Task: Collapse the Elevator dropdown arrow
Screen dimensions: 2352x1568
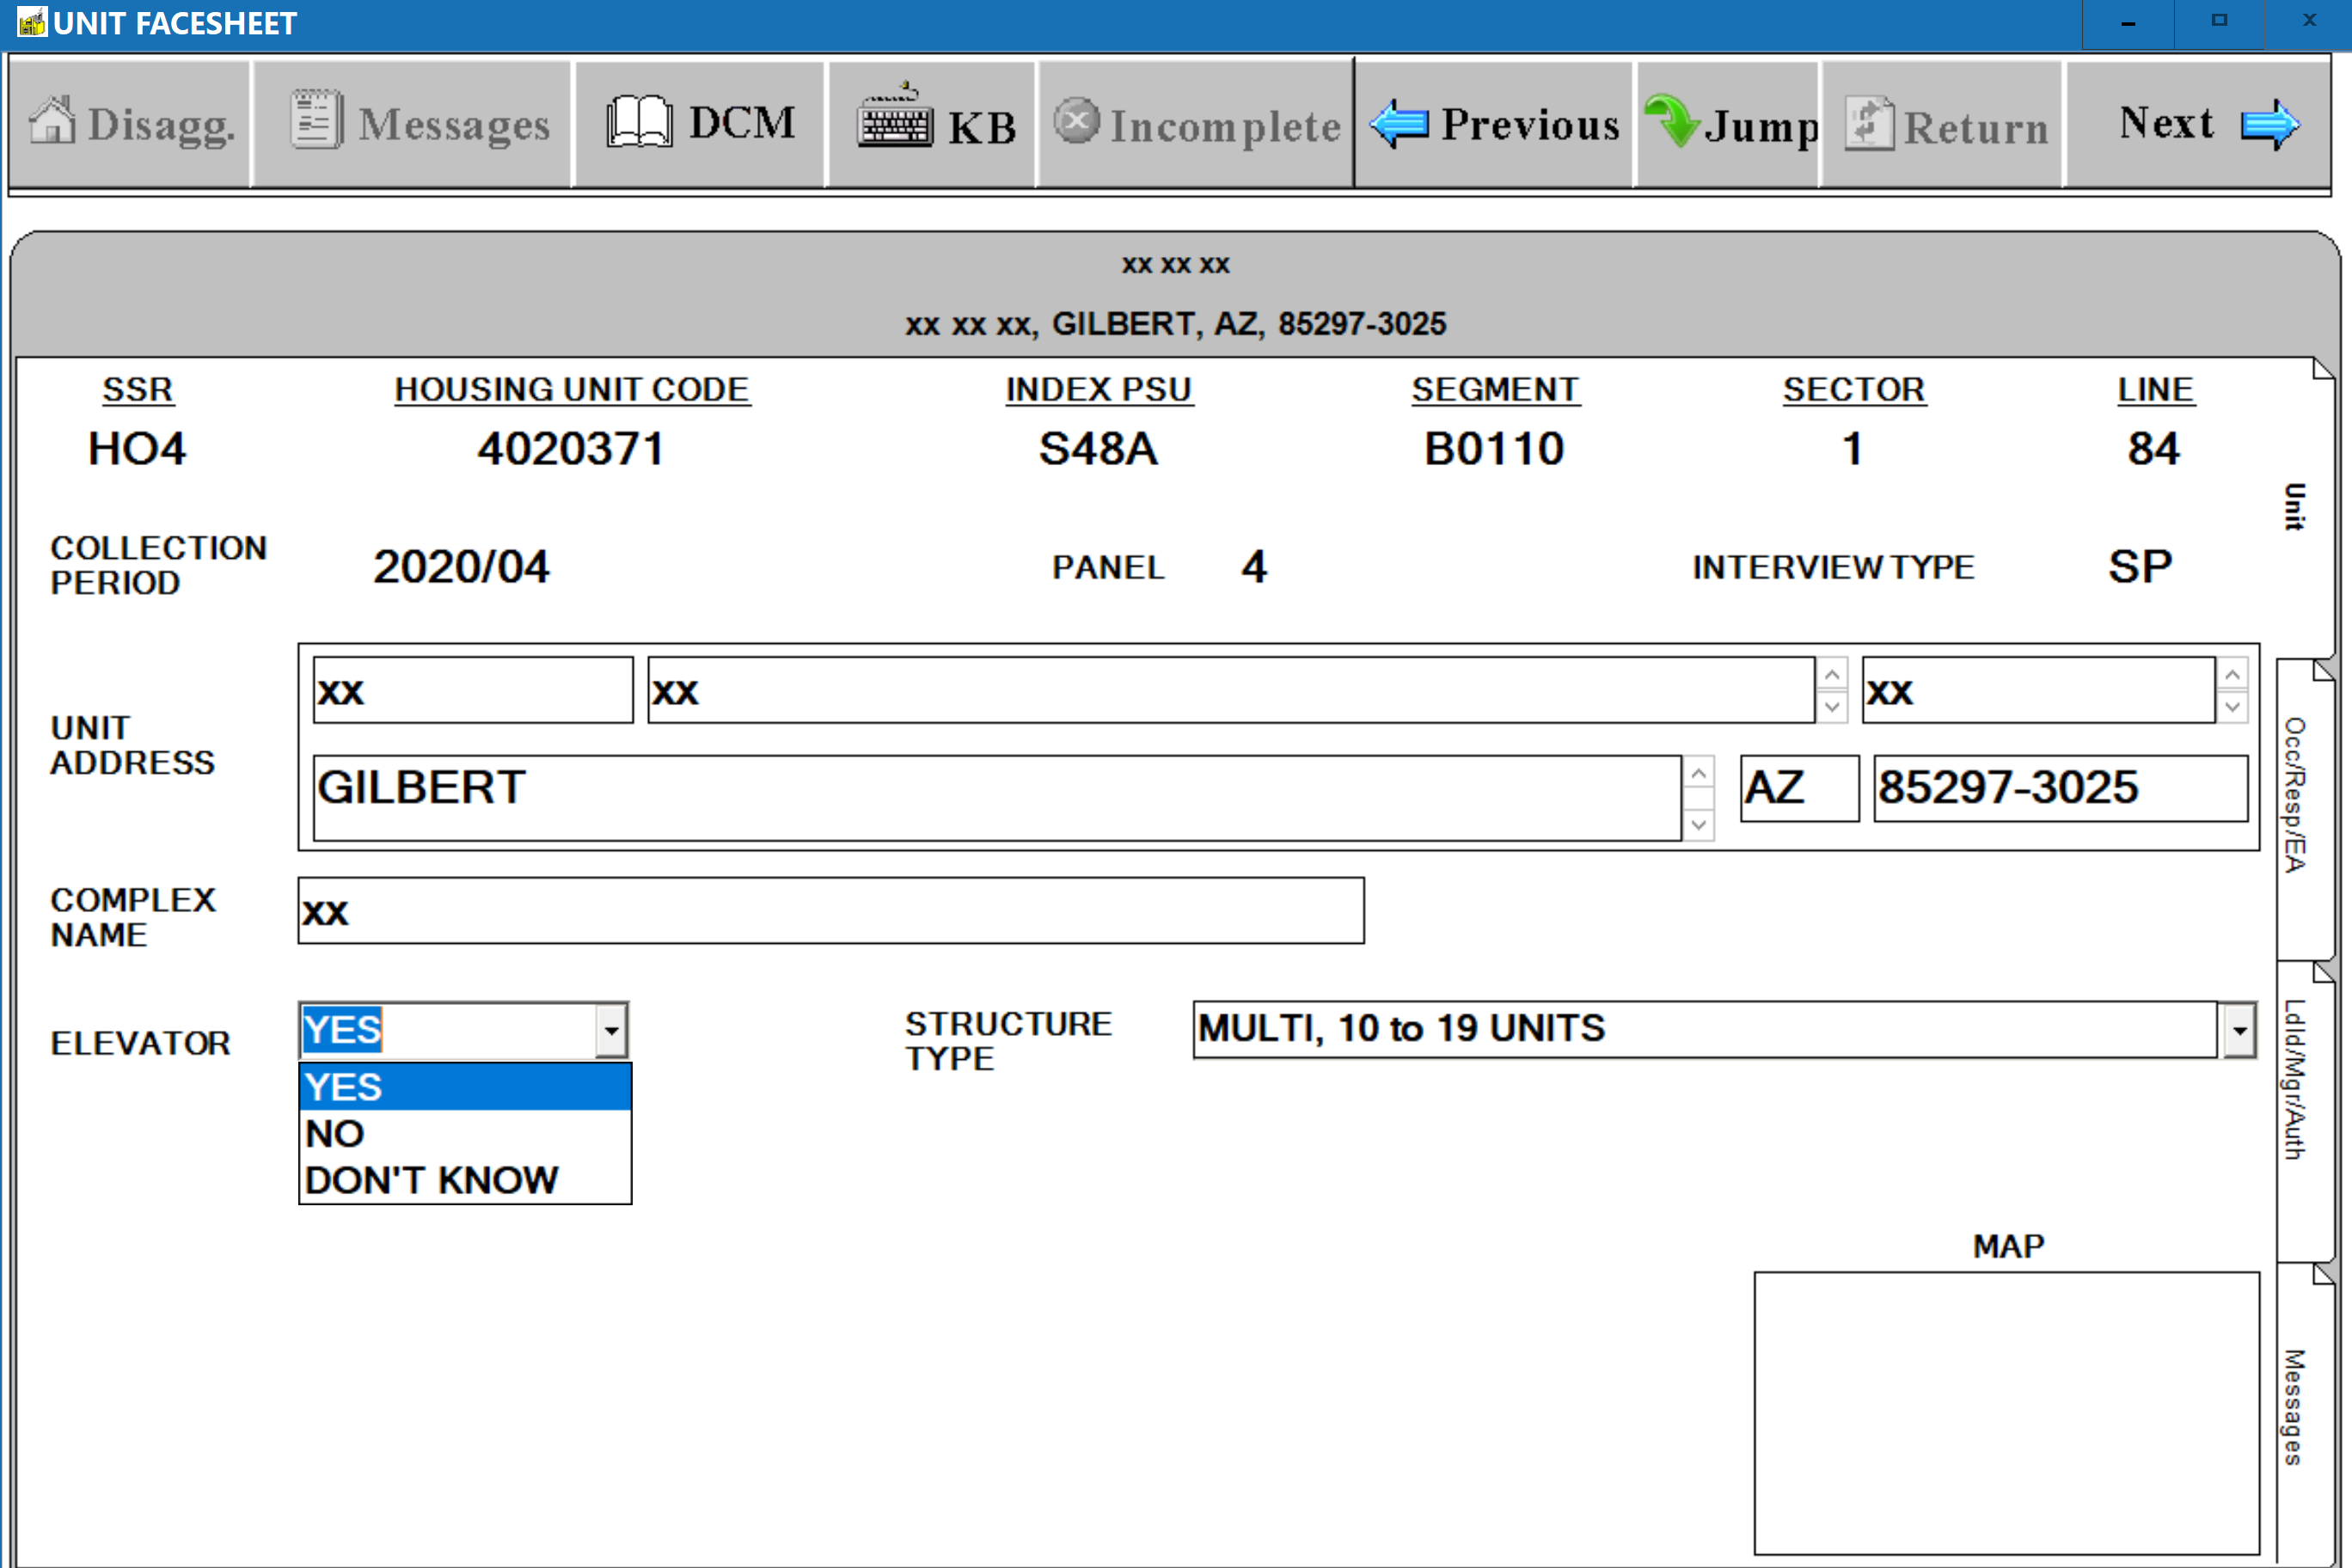Action: click(x=611, y=1030)
